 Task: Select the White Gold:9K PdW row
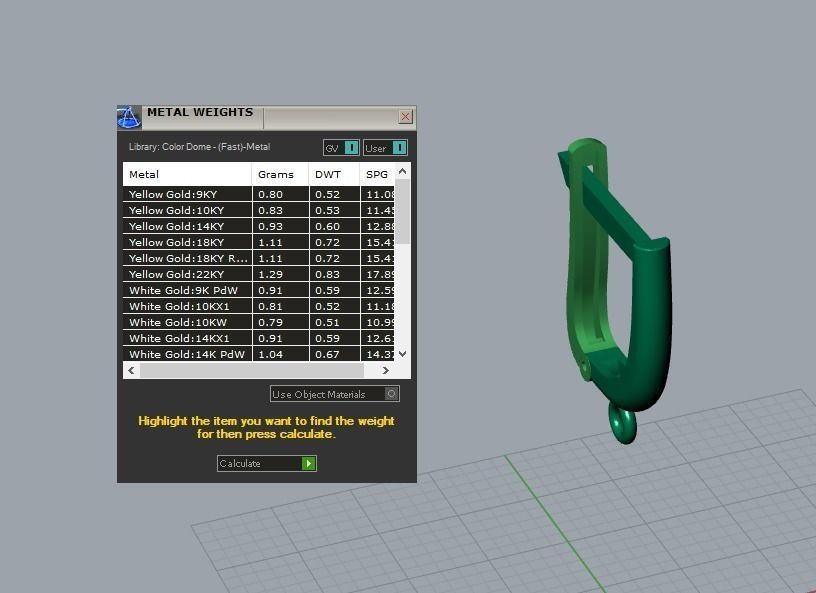pos(259,291)
